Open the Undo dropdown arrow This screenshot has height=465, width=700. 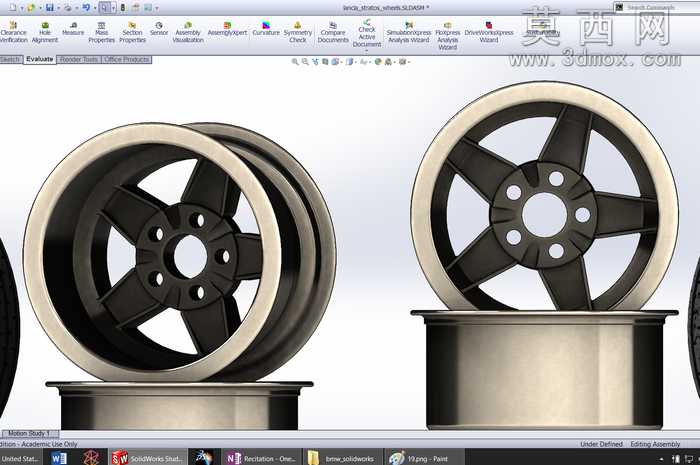[95, 8]
